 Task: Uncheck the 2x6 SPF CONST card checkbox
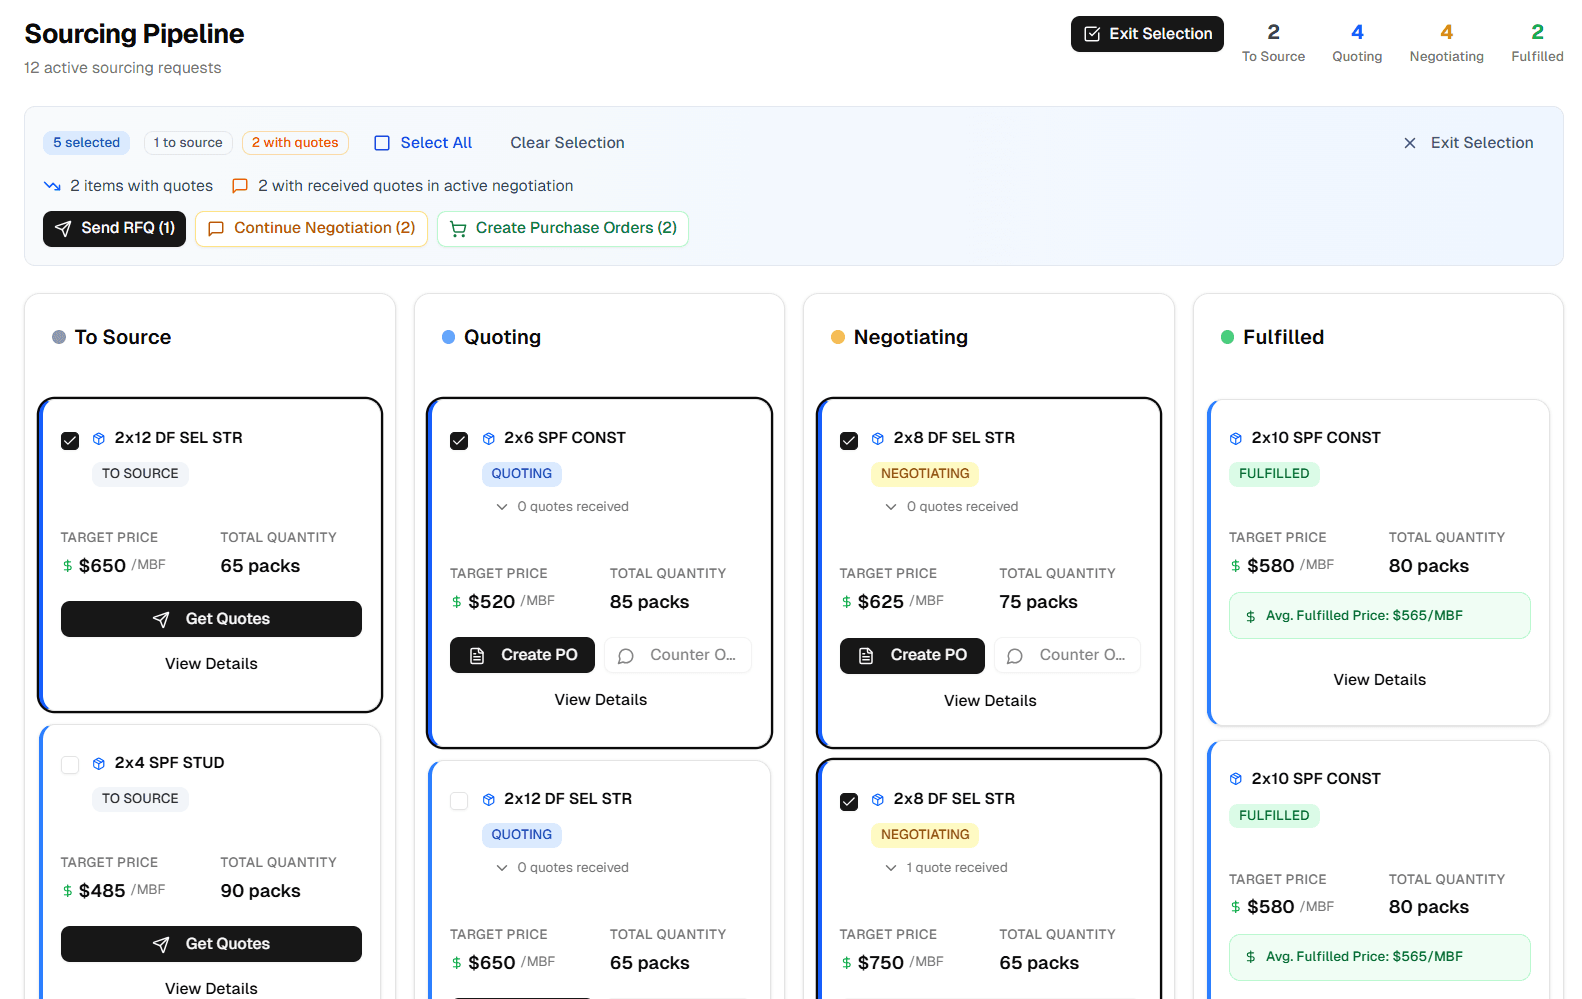[x=459, y=441]
